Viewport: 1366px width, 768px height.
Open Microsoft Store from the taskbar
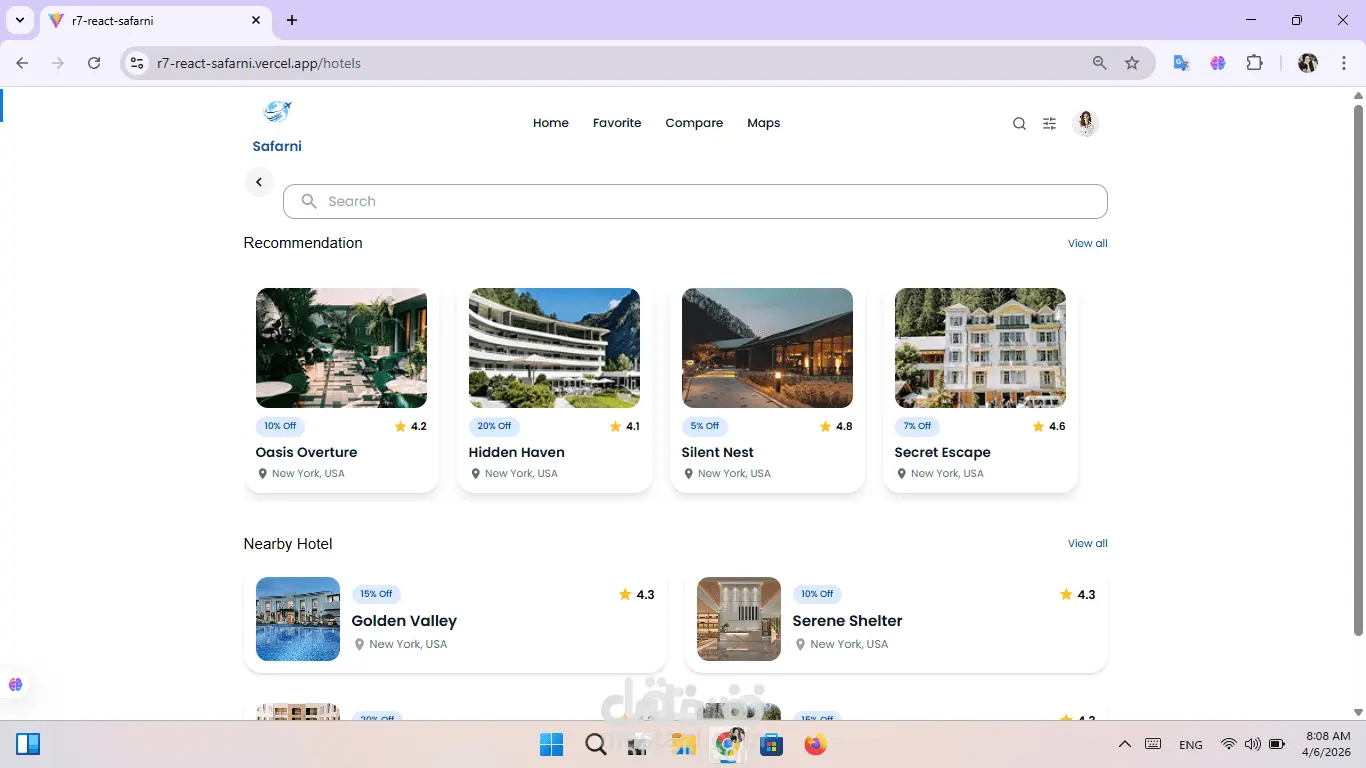pyautogui.click(x=771, y=745)
